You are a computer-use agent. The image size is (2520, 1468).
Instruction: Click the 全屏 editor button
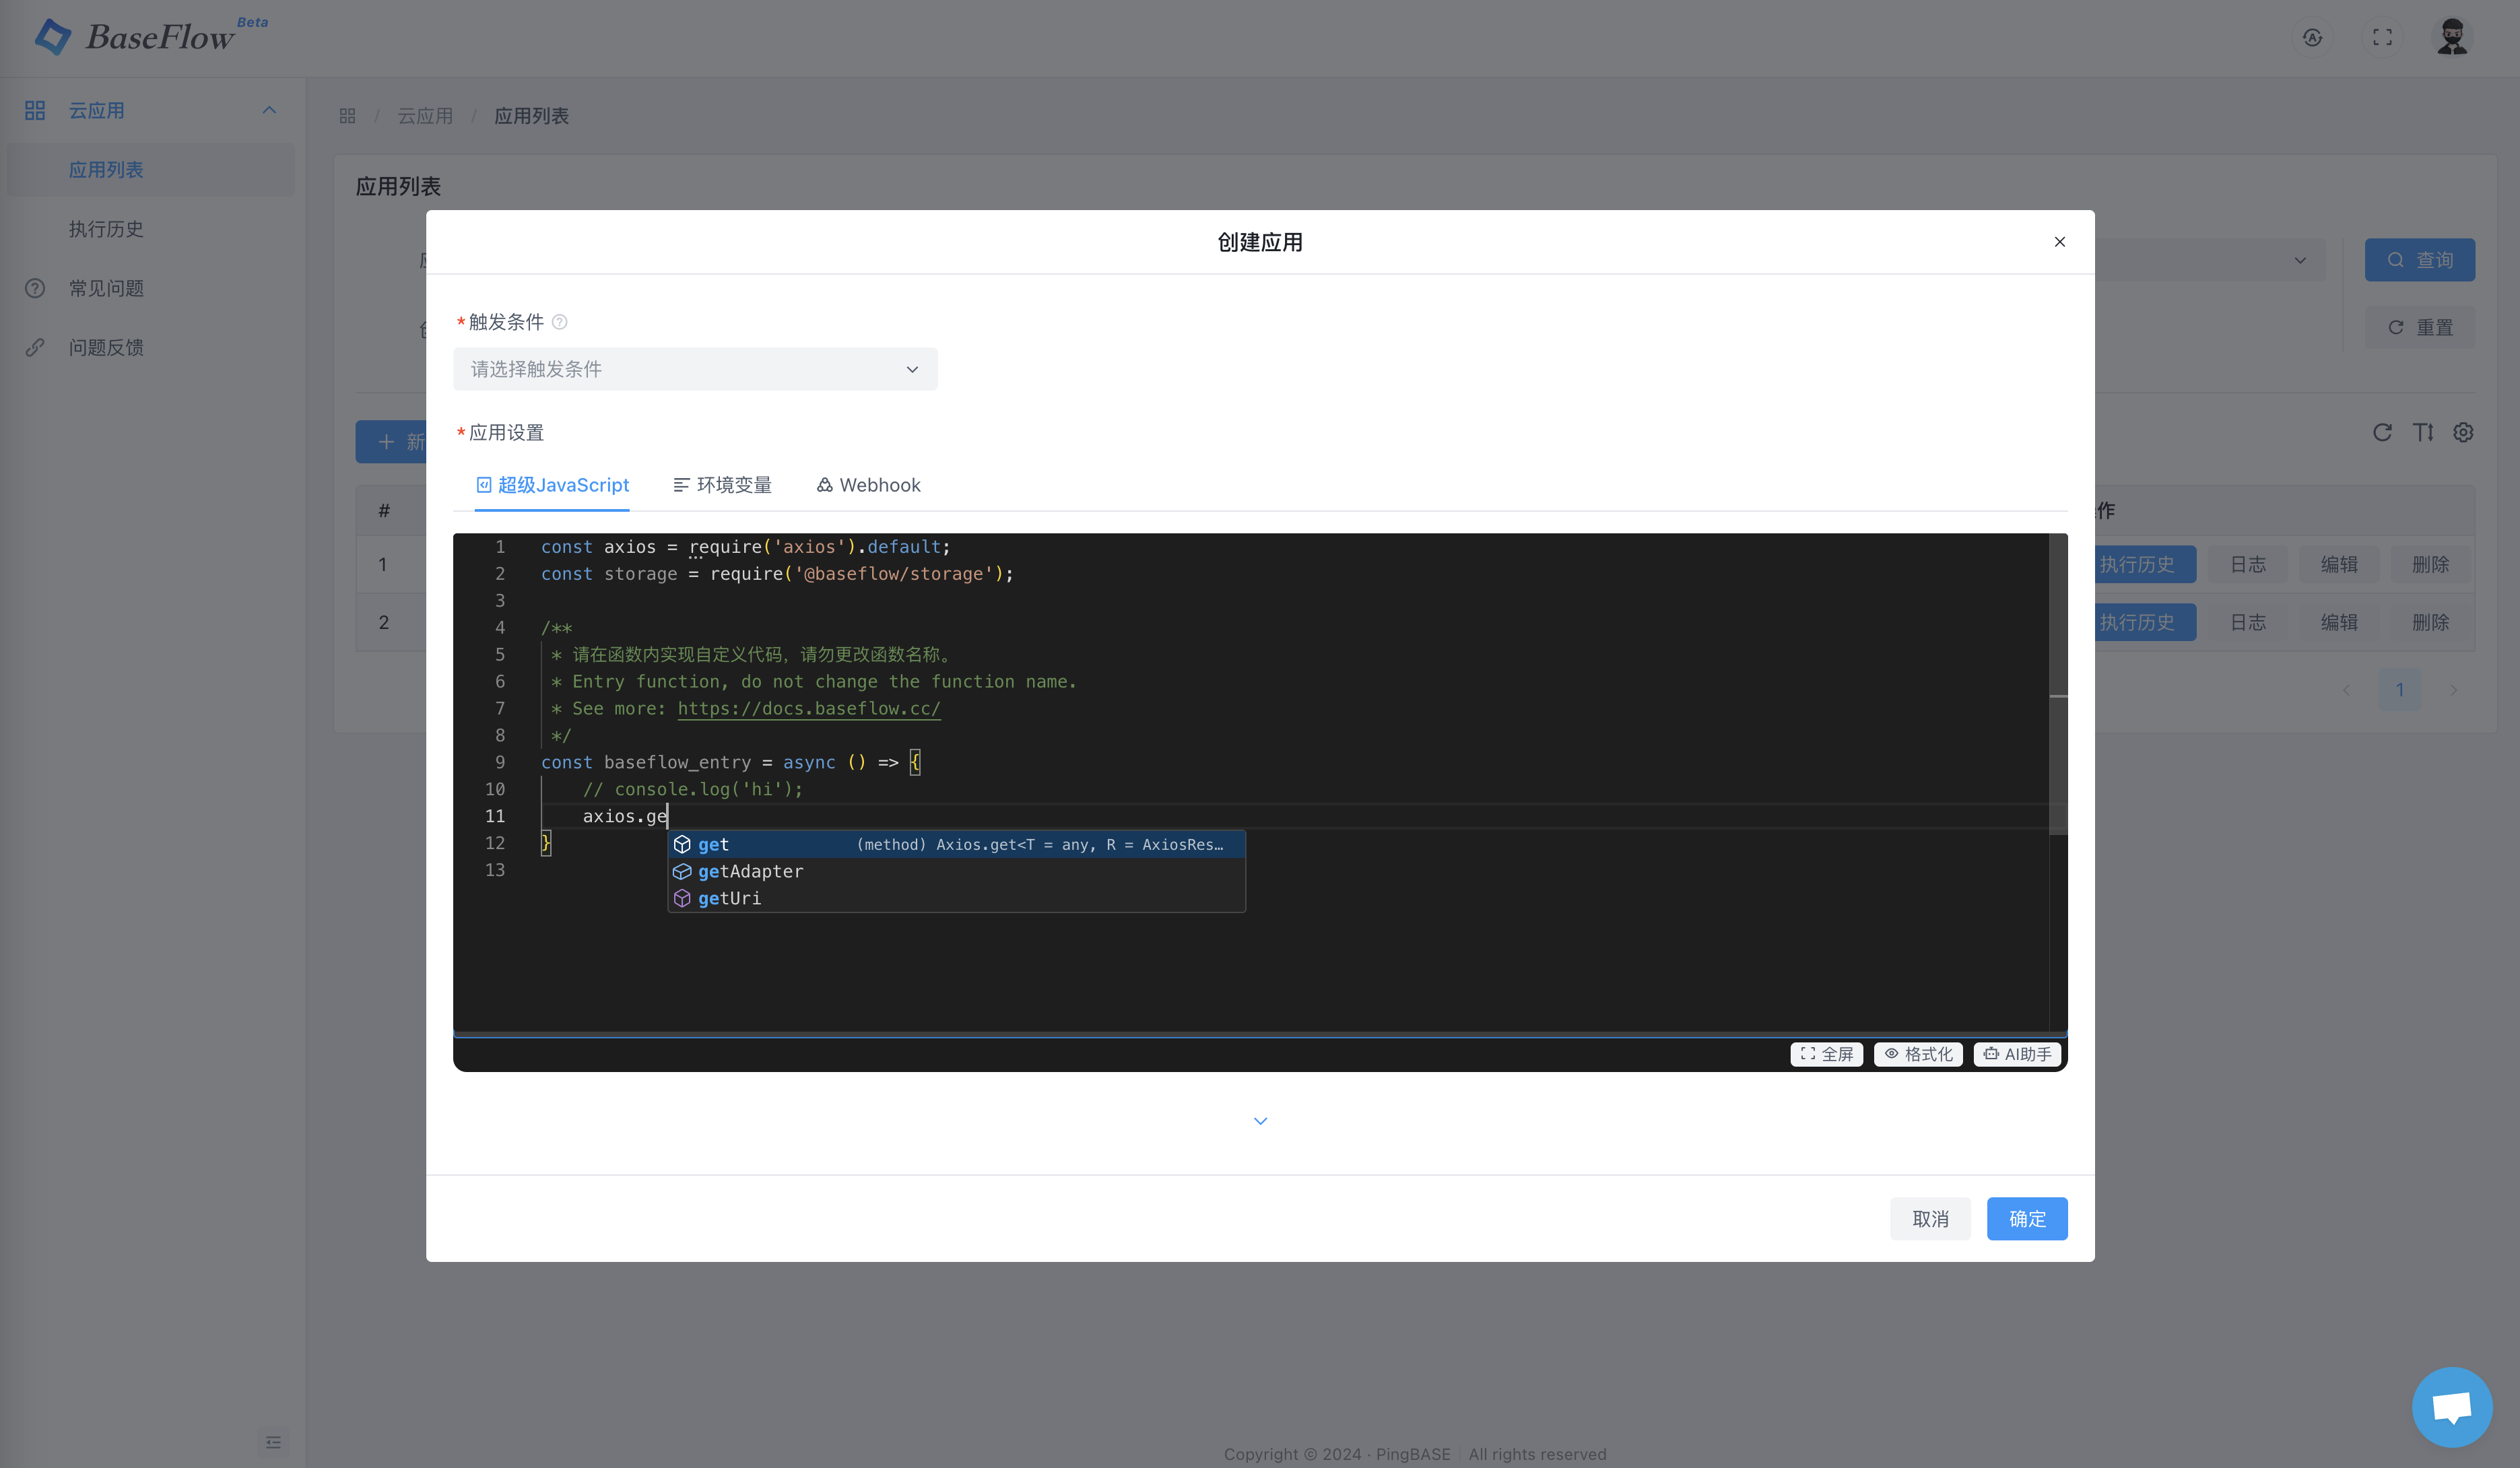[x=1827, y=1054]
